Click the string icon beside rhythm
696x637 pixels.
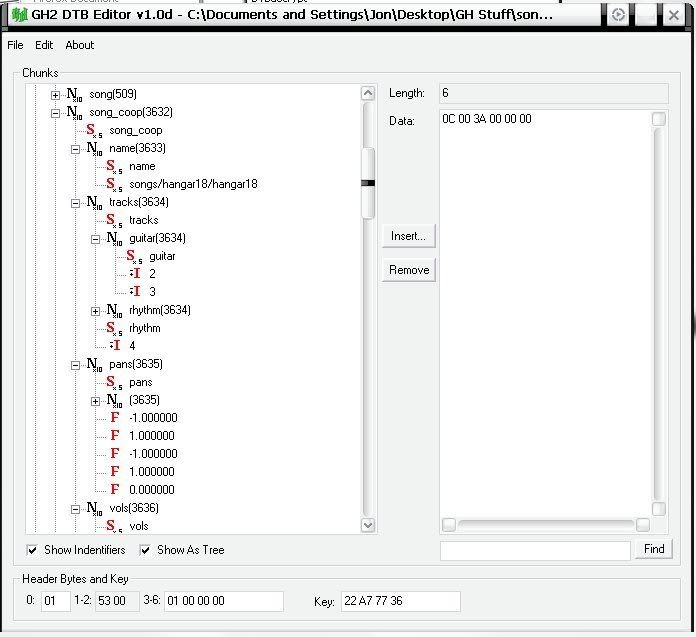coord(114,328)
